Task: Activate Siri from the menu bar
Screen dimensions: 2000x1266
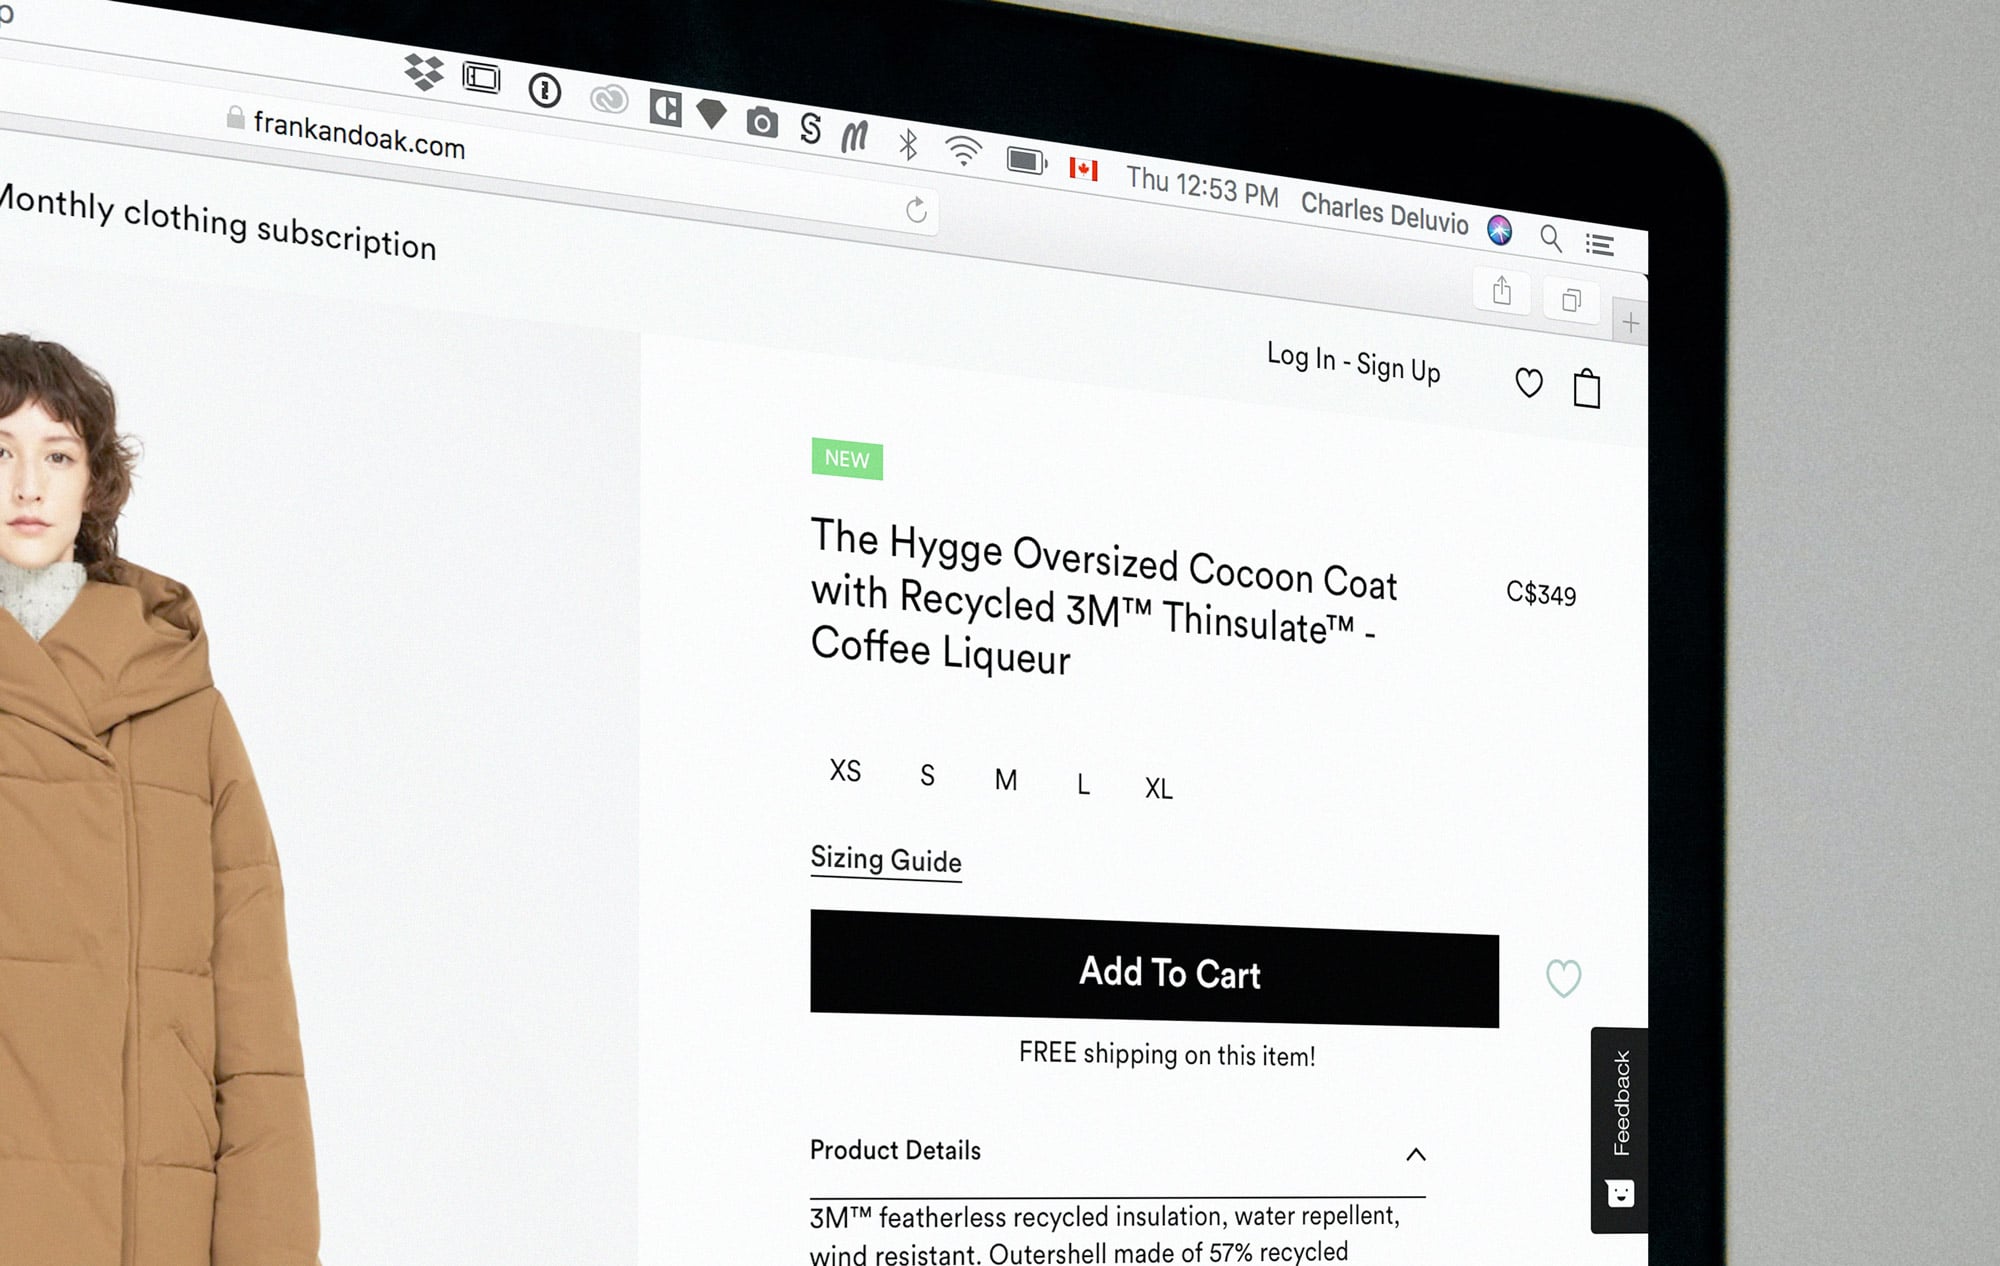Action: (x=1499, y=230)
